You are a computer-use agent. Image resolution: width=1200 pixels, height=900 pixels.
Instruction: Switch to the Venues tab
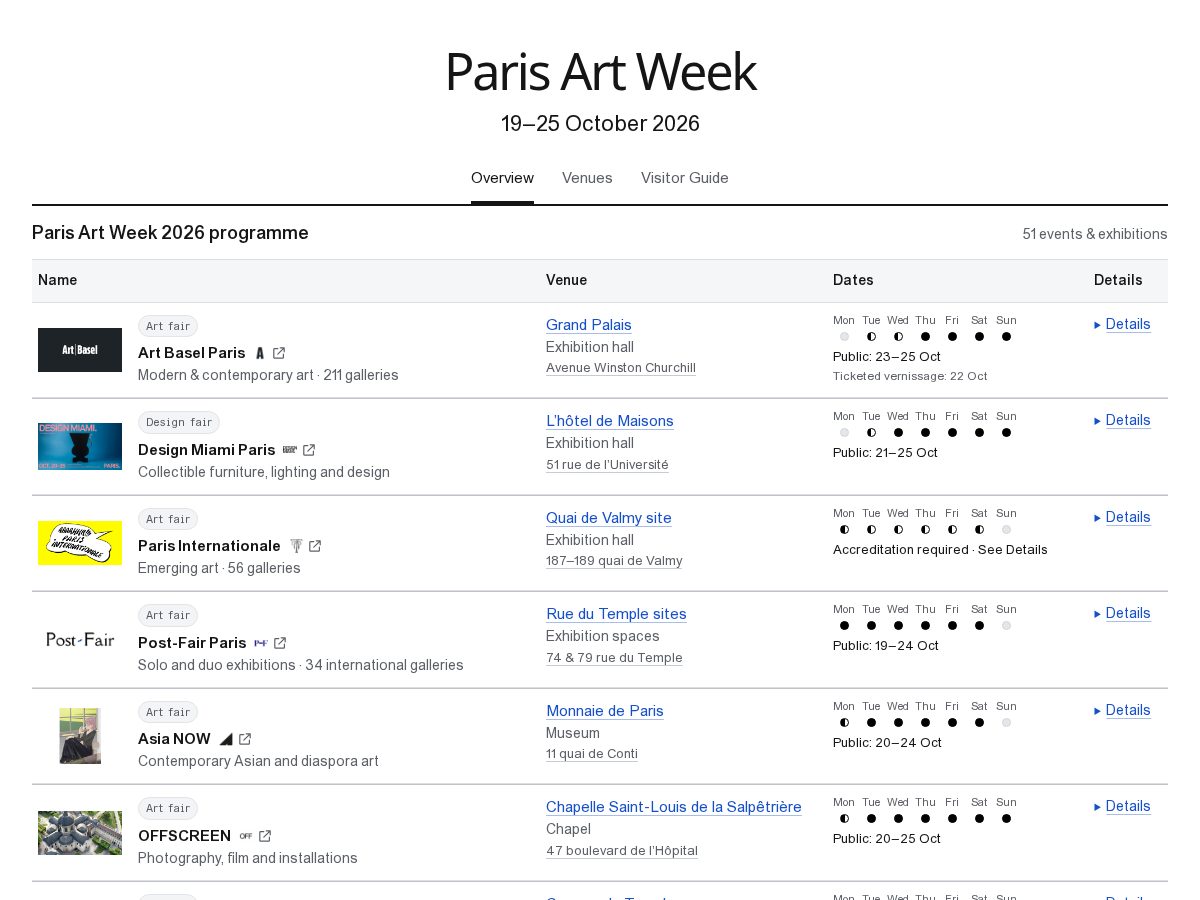(x=587, y=178)
